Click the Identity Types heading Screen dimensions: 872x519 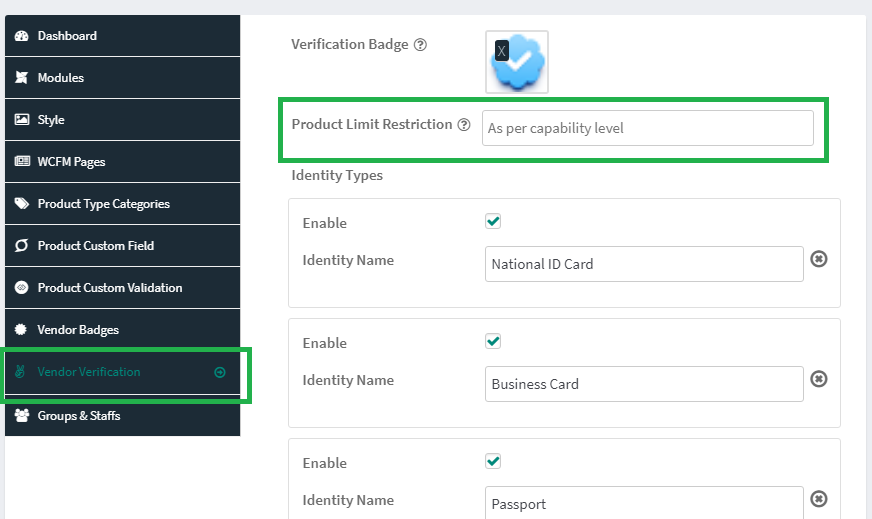point(337,175)
